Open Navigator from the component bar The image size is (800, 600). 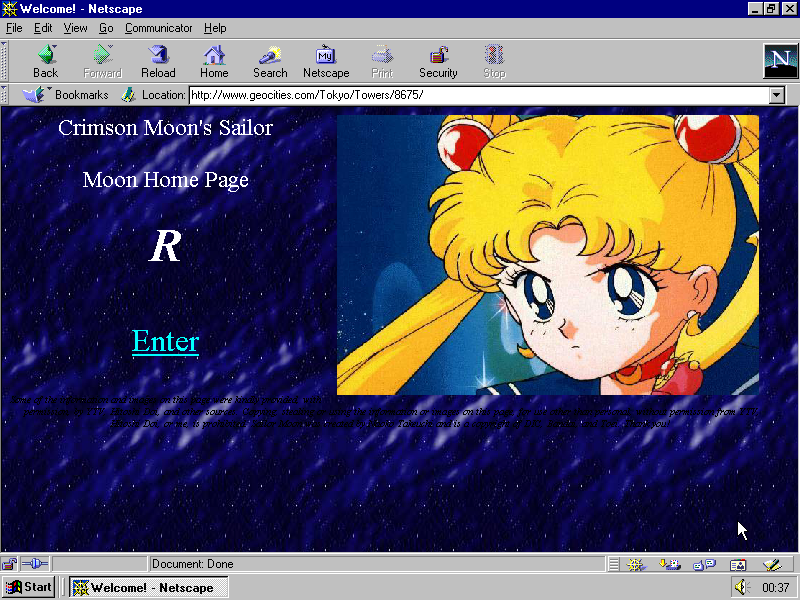click(636, 564)
